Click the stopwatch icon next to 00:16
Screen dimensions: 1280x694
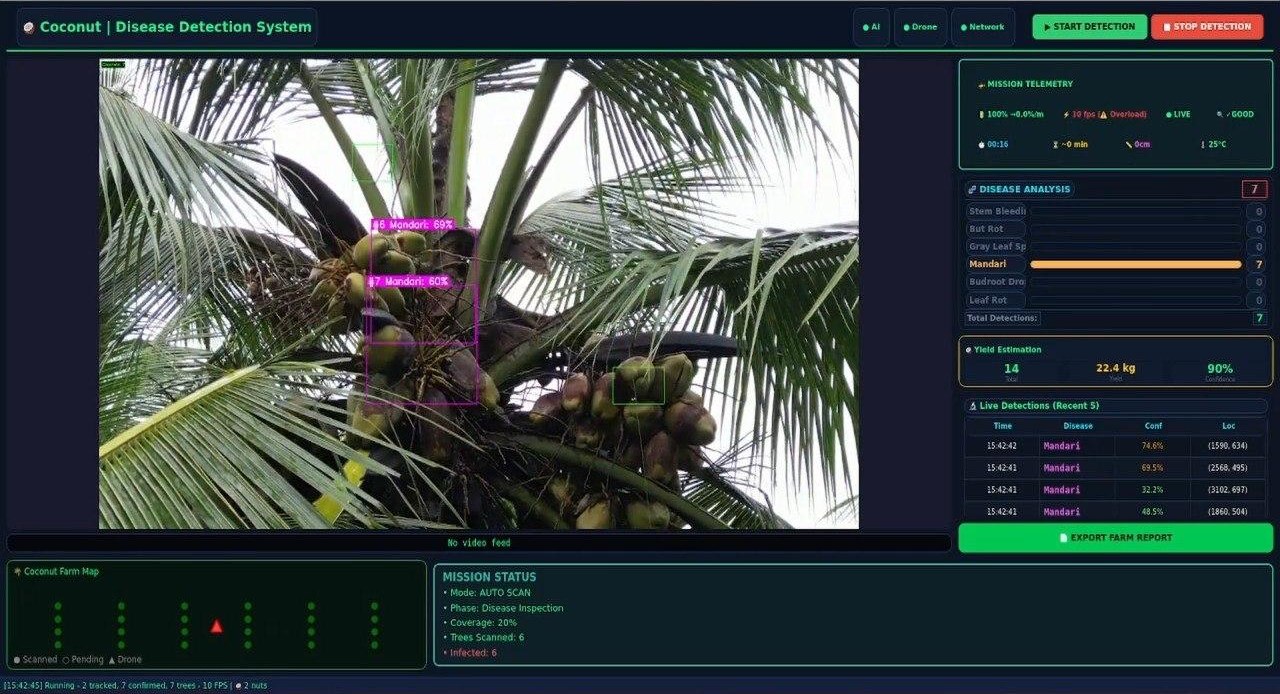[x=981, y=144]
